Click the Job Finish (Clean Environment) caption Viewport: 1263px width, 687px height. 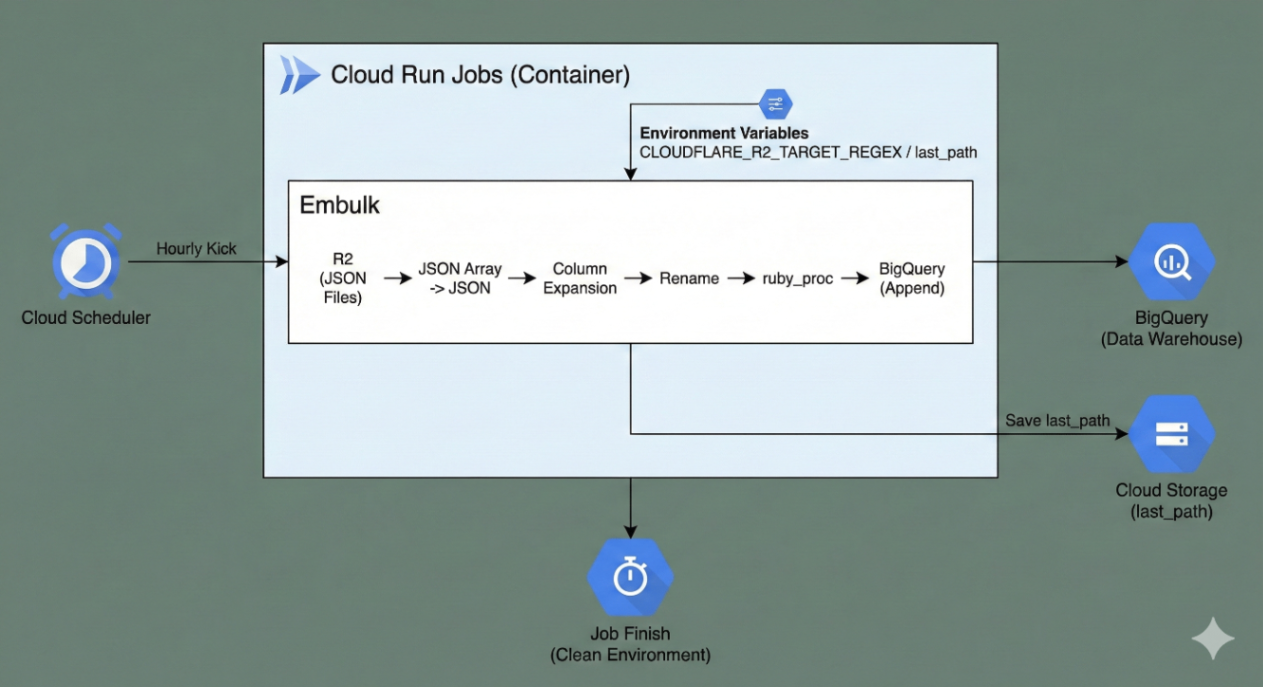[x=630, y=644]
